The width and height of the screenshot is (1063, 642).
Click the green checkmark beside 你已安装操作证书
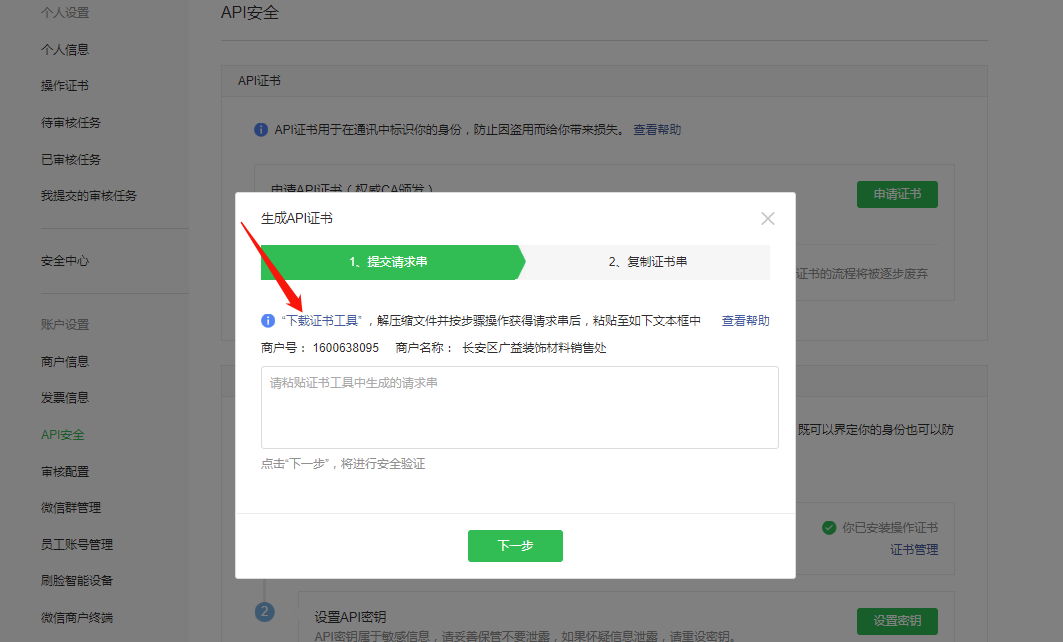coord(829,527)
